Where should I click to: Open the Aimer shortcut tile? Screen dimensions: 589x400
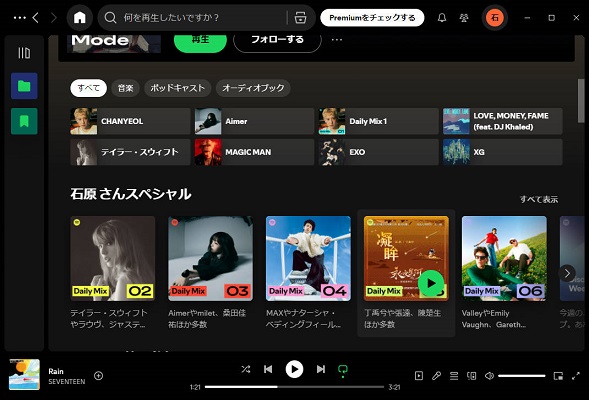(254, 121)
